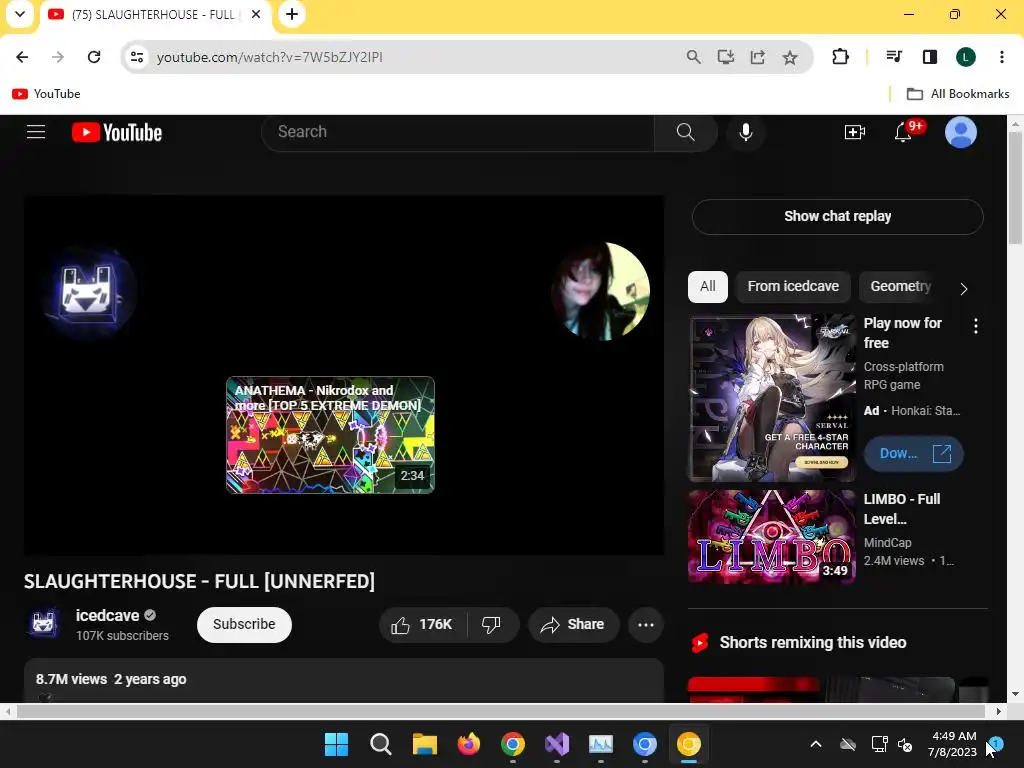Click the vertical page scrollbar thumb

[1014, 187]
